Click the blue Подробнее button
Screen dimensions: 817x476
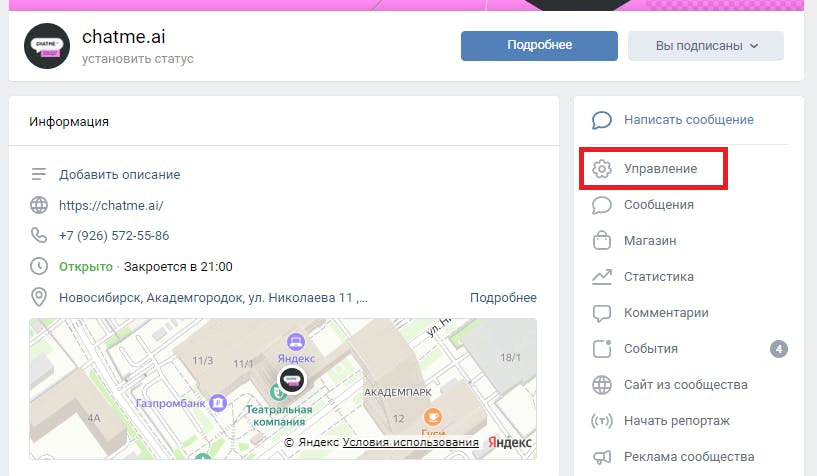539,45
